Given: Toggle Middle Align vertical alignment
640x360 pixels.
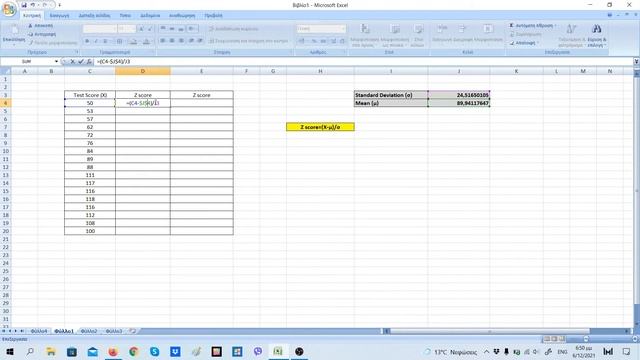Looking at the screenshot, I should pyautogui.click(x=172, y=29).
